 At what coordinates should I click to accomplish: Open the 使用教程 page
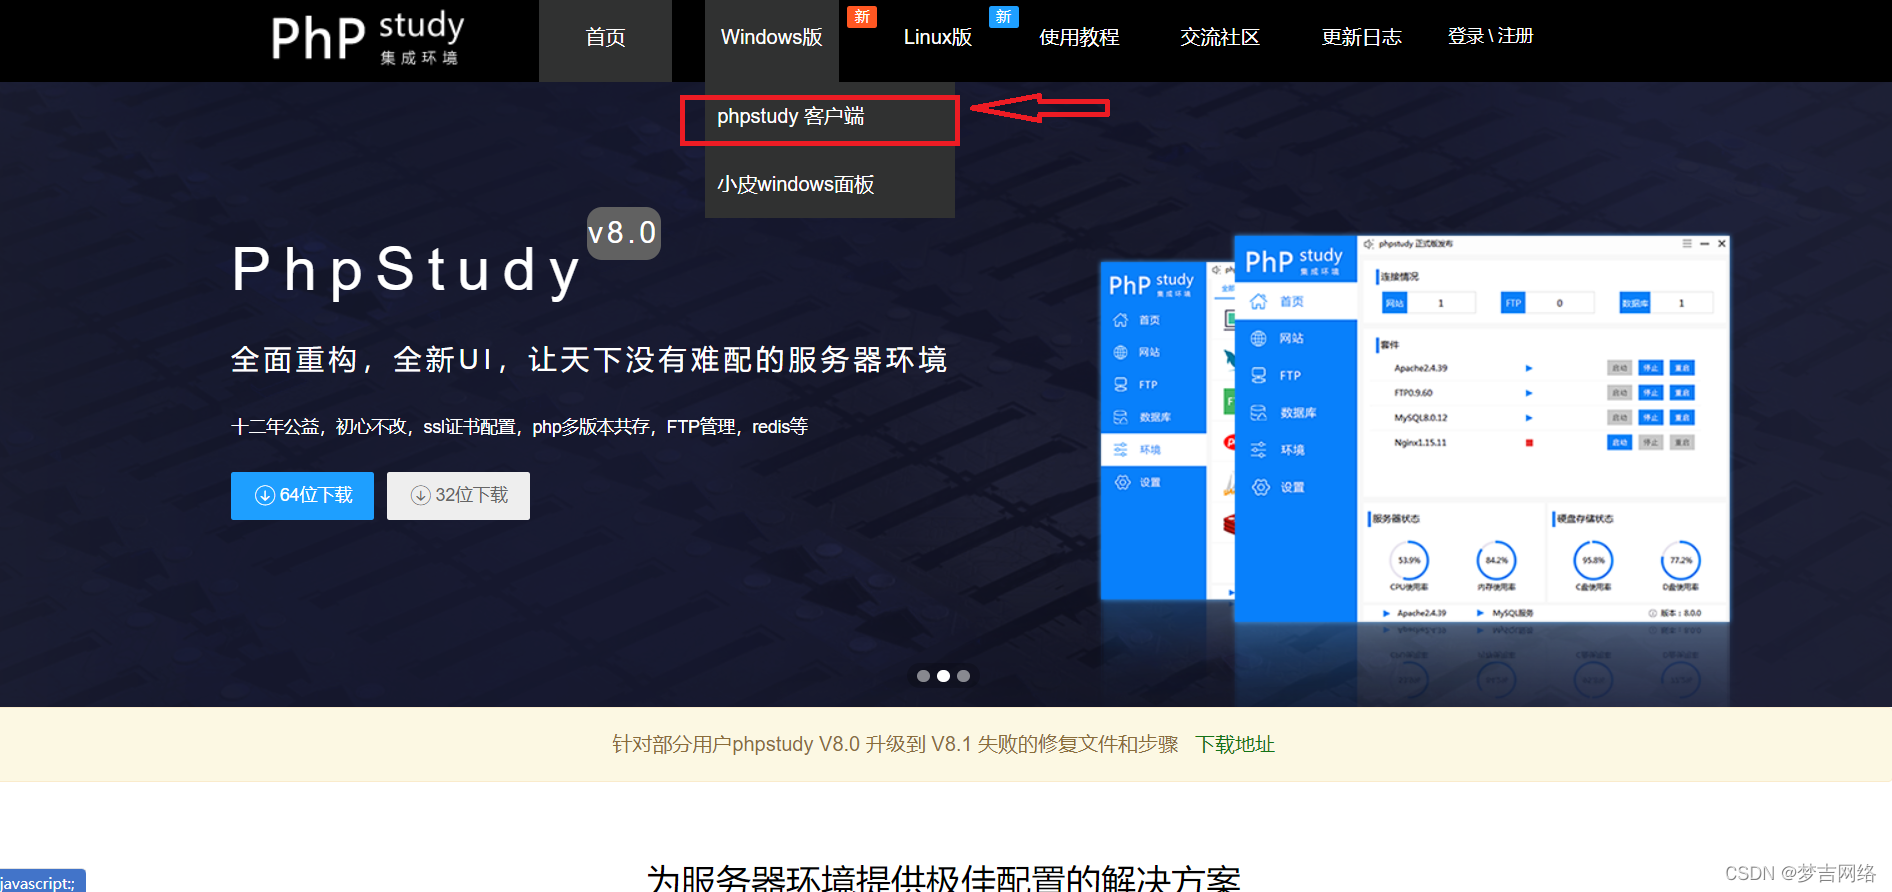pyautogui.click(x=1079, y=38)
